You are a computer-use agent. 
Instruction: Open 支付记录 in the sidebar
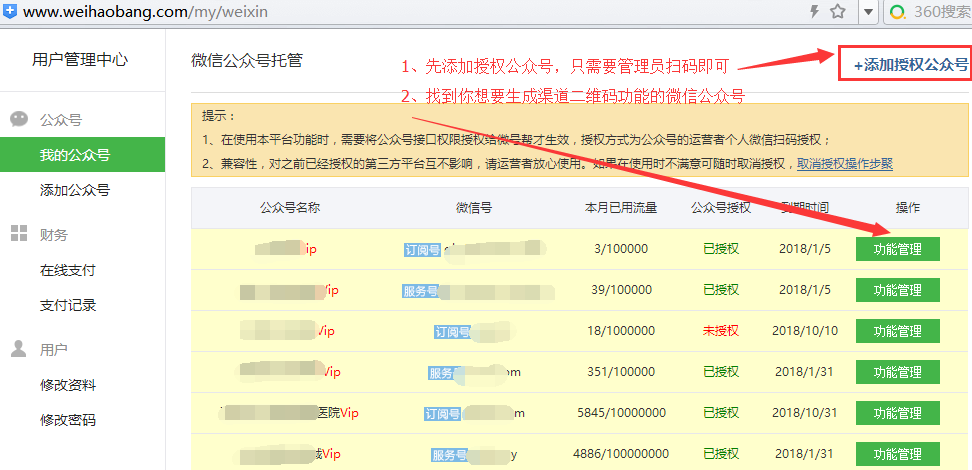pyautogui.click(x=68, y=305)
